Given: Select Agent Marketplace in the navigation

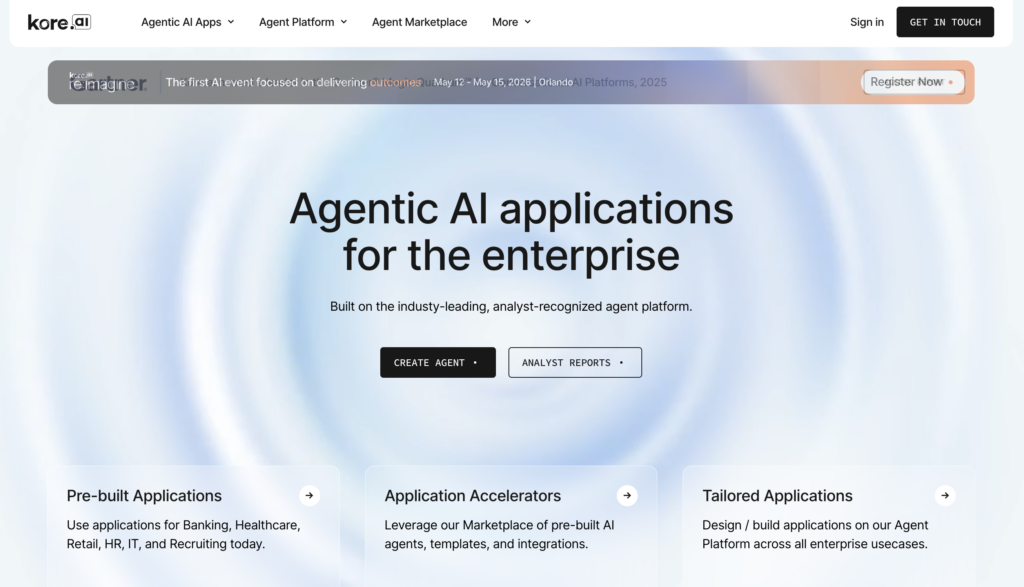Looking at the screenshot, I should (419, 21).
